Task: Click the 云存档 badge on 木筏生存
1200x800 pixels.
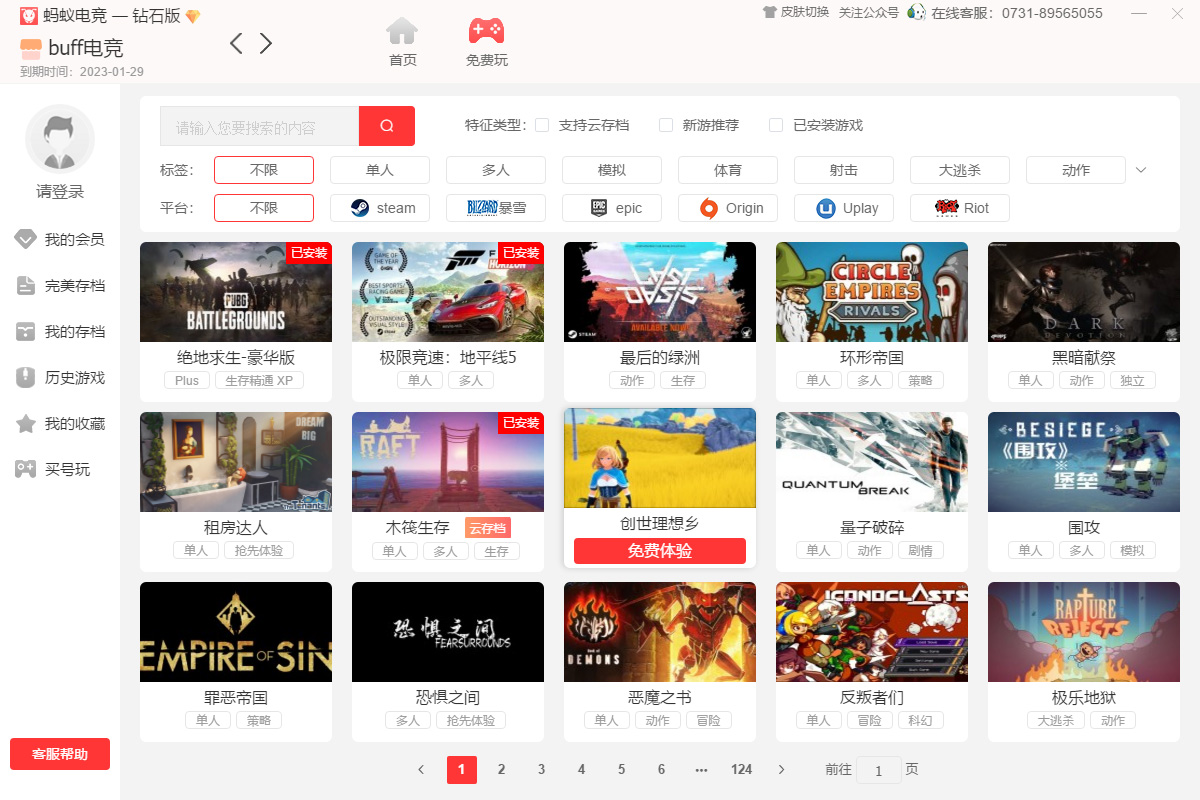Action: [x=488, y=528]
